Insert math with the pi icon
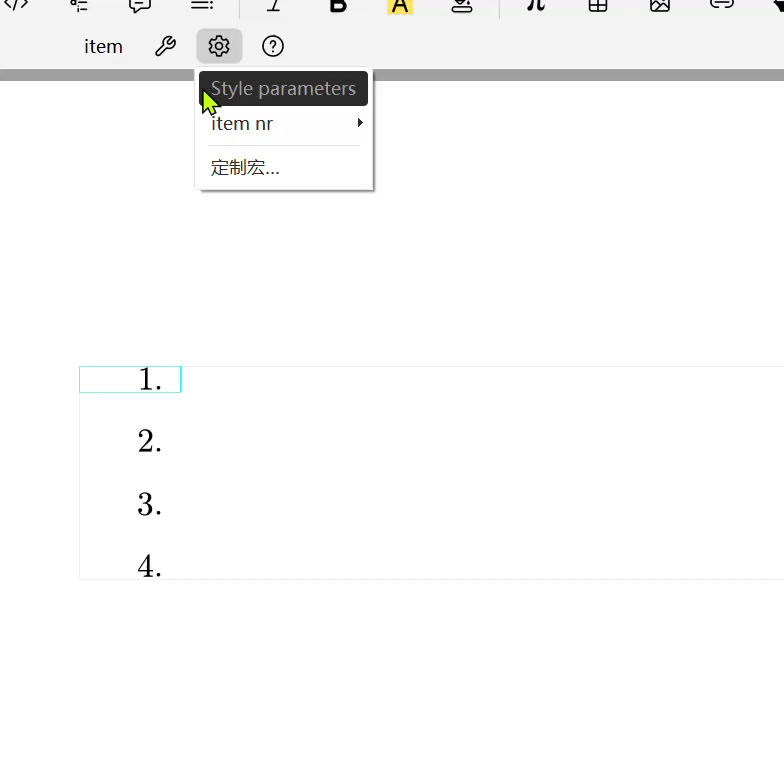The height and width of the screenshot is (760, 784). click(x=536, y=6)
